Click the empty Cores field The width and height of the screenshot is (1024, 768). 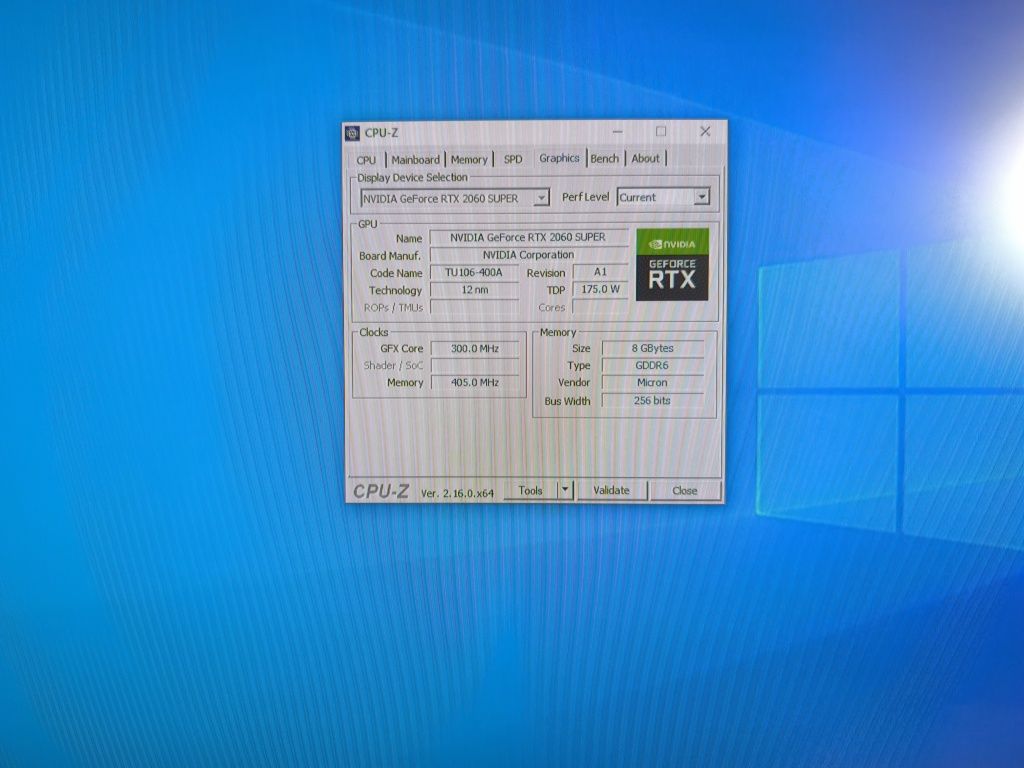(x=600, y=307)
